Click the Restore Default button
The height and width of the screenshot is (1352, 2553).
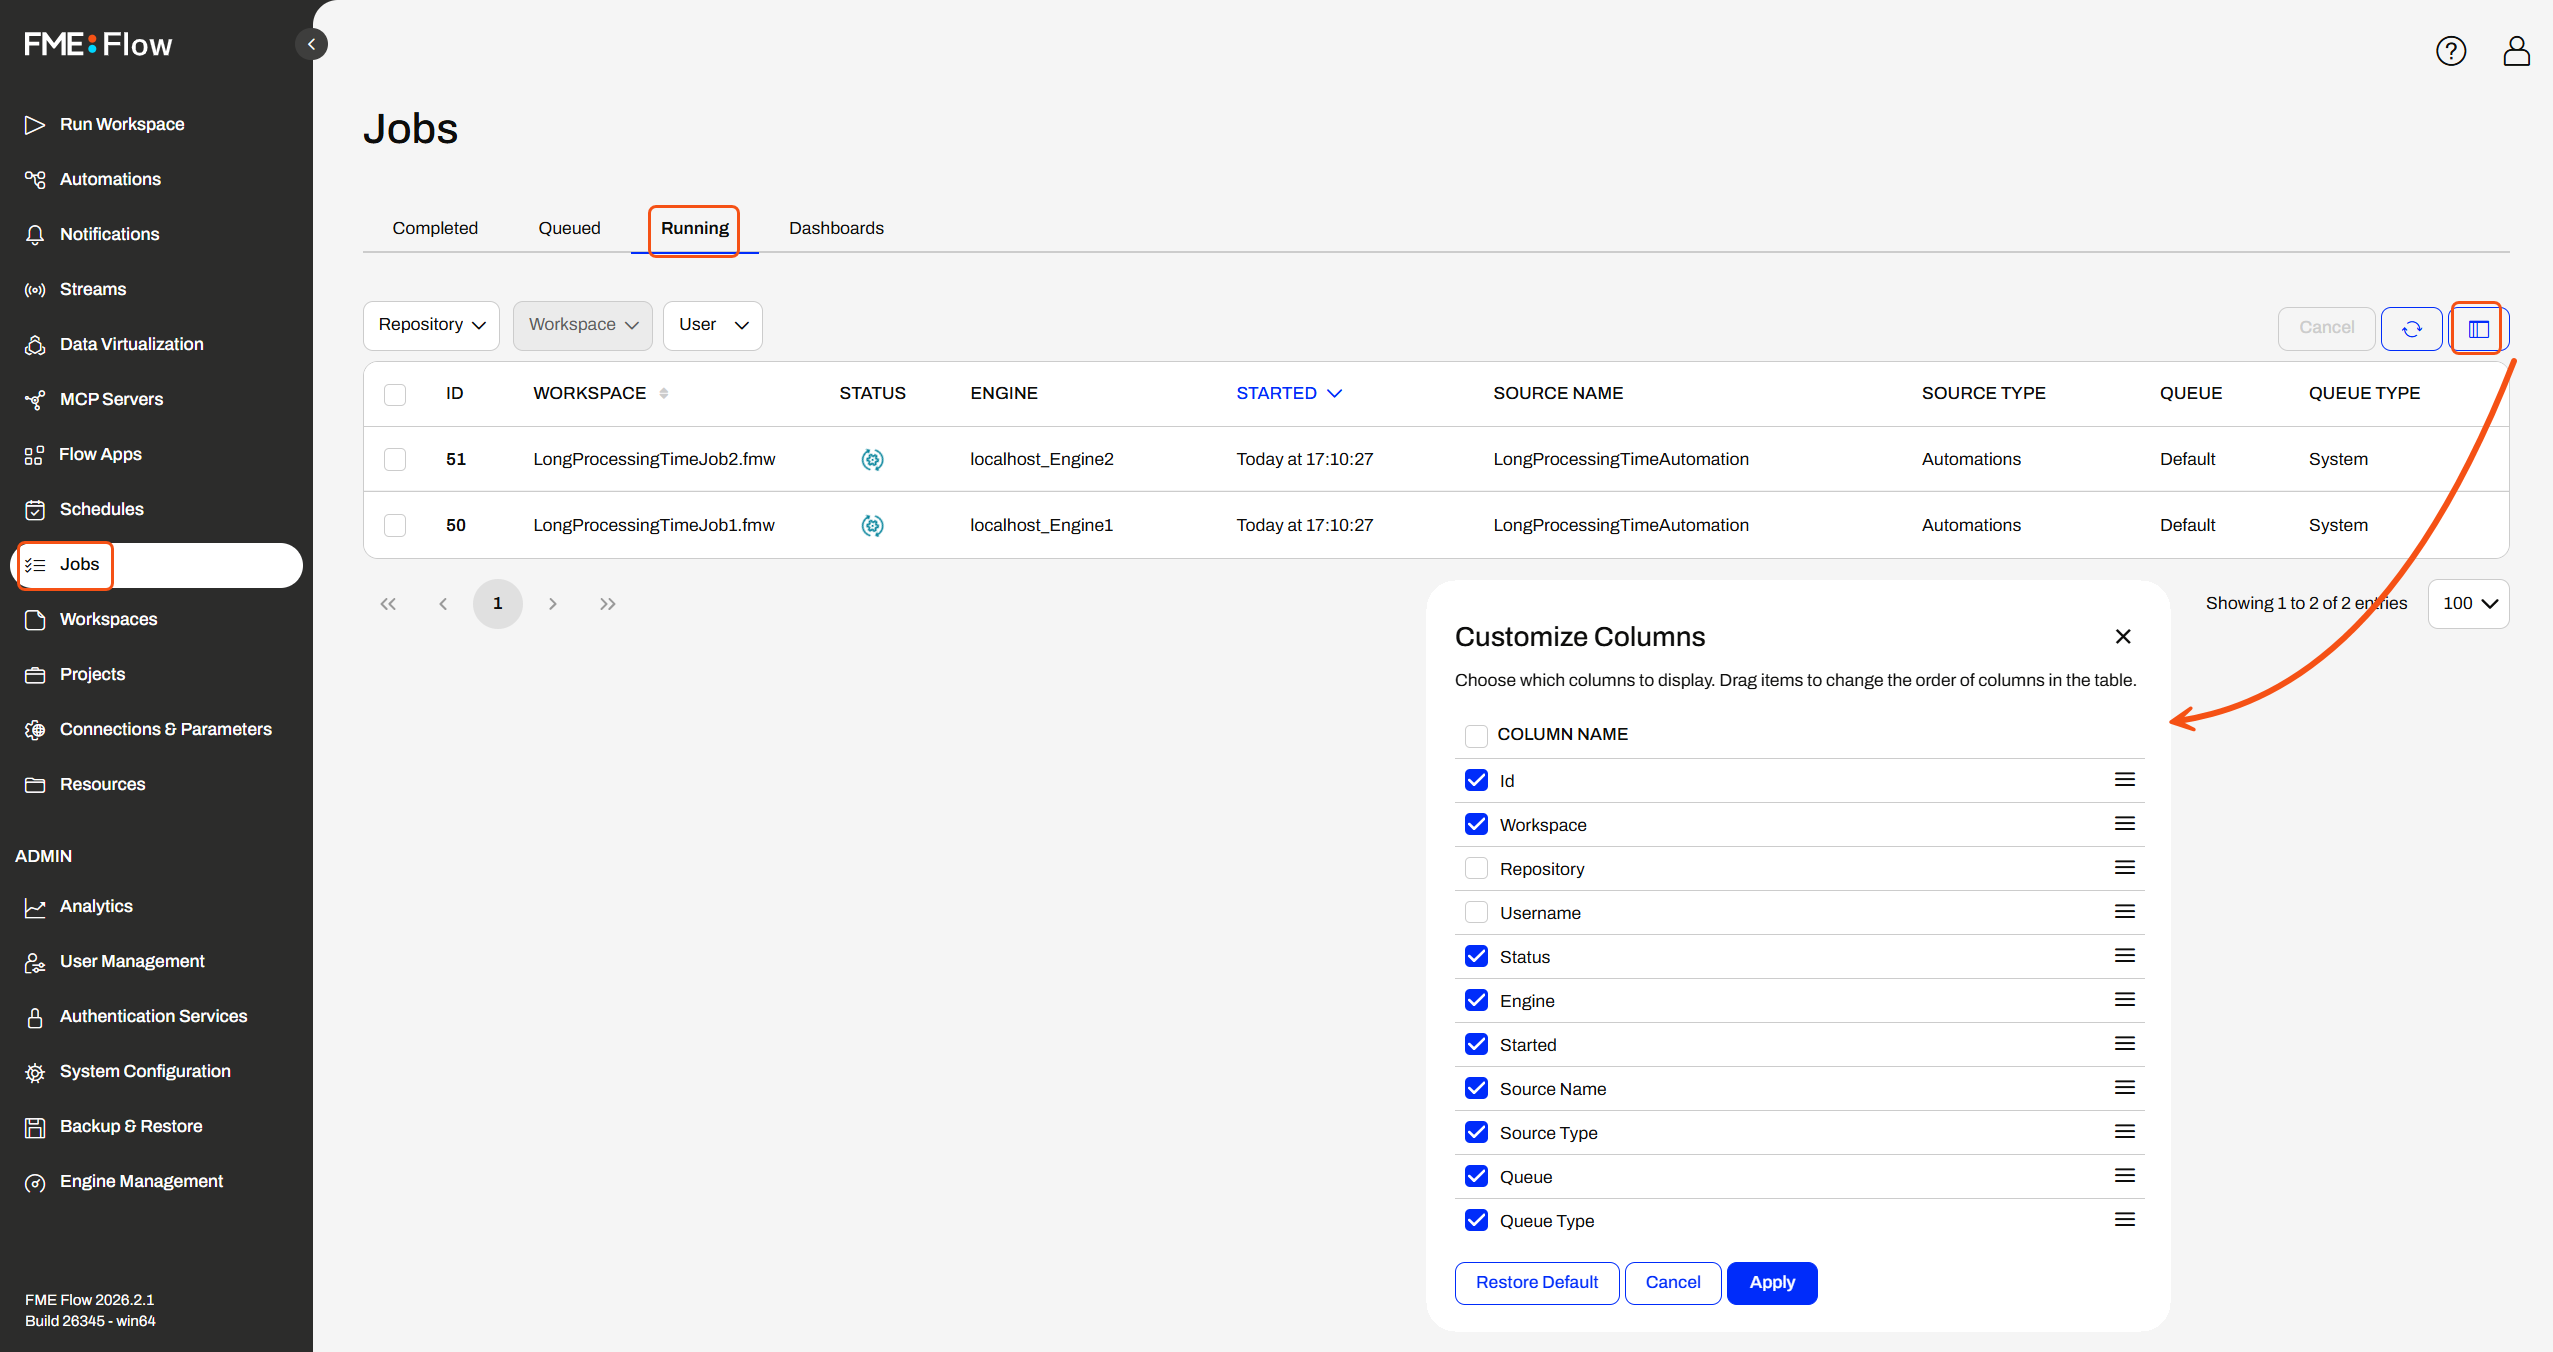[1537, 1283]
